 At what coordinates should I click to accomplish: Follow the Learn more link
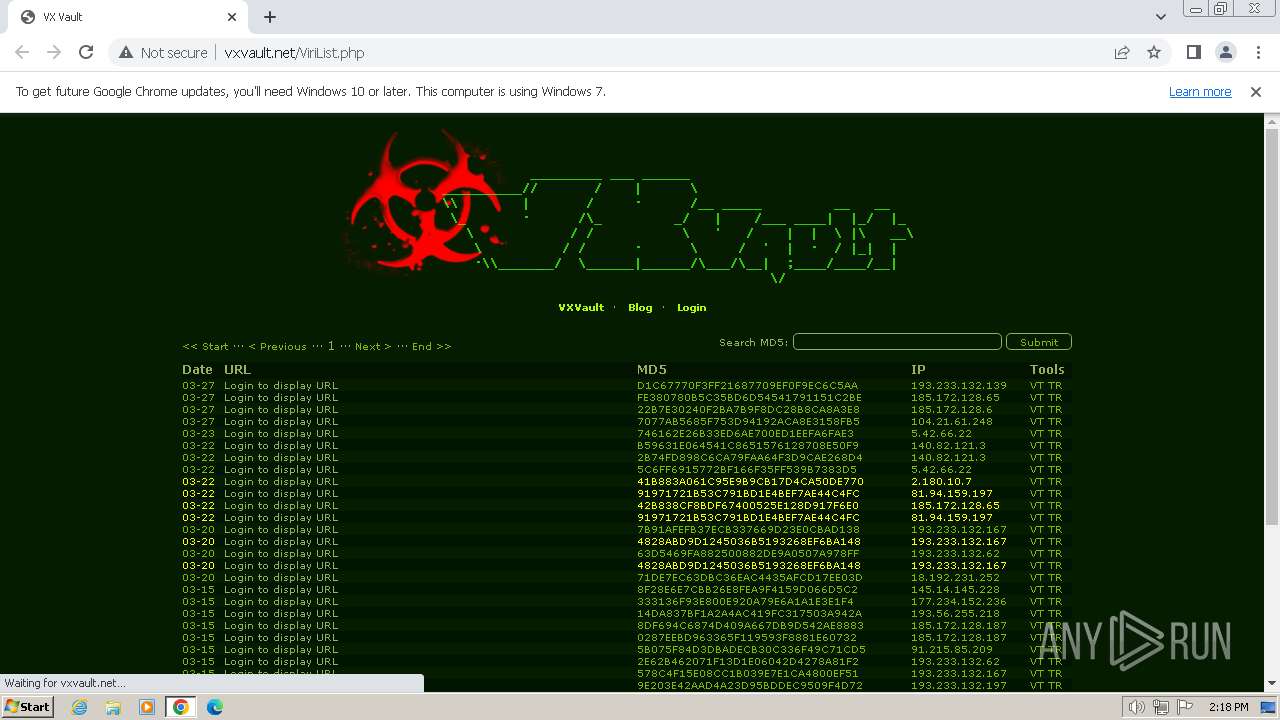tap(1200, 91)
